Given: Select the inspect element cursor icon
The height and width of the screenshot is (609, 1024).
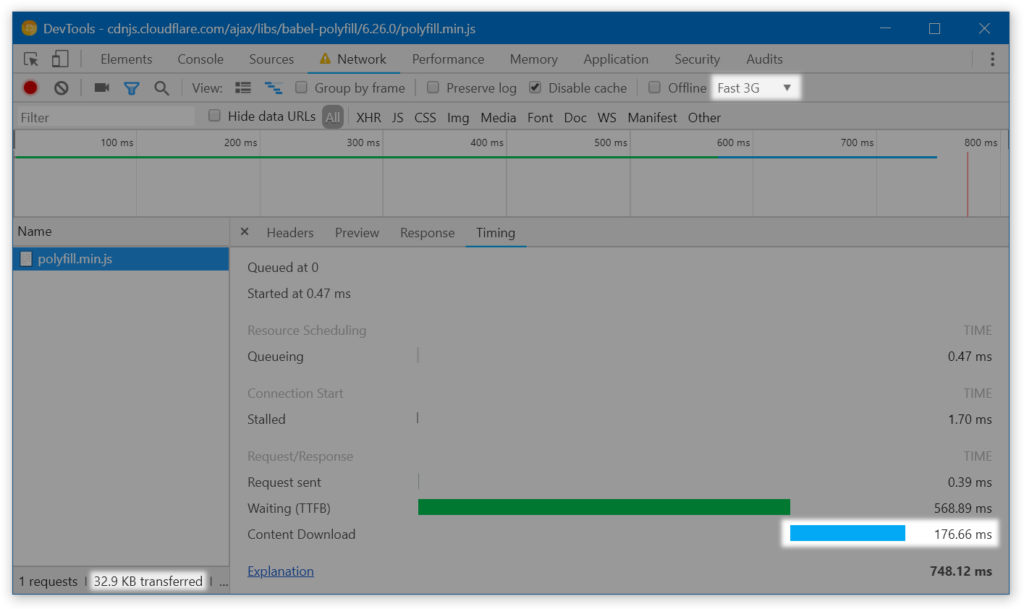Looking at the screenshot, I should pos(30,59).
